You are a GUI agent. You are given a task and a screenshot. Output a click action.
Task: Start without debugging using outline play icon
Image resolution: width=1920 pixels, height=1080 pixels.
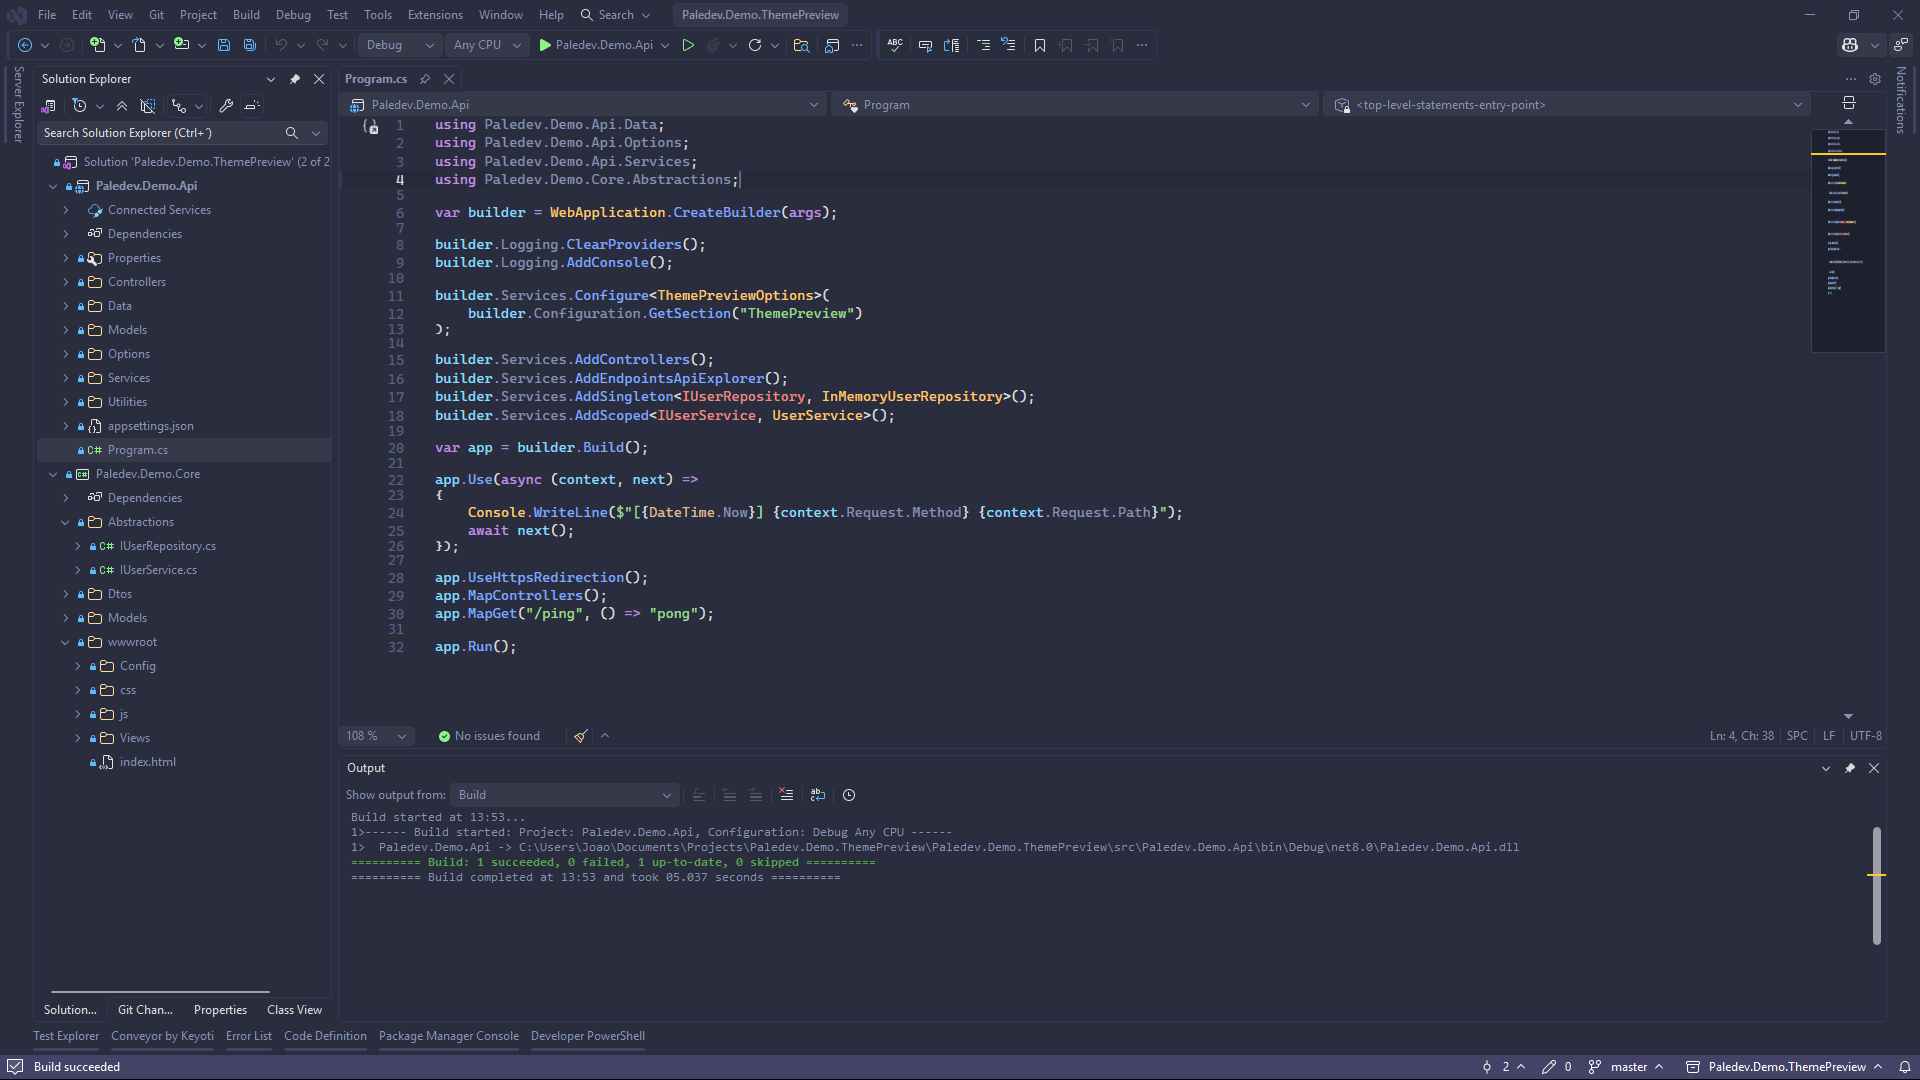[x=688, y=45]
